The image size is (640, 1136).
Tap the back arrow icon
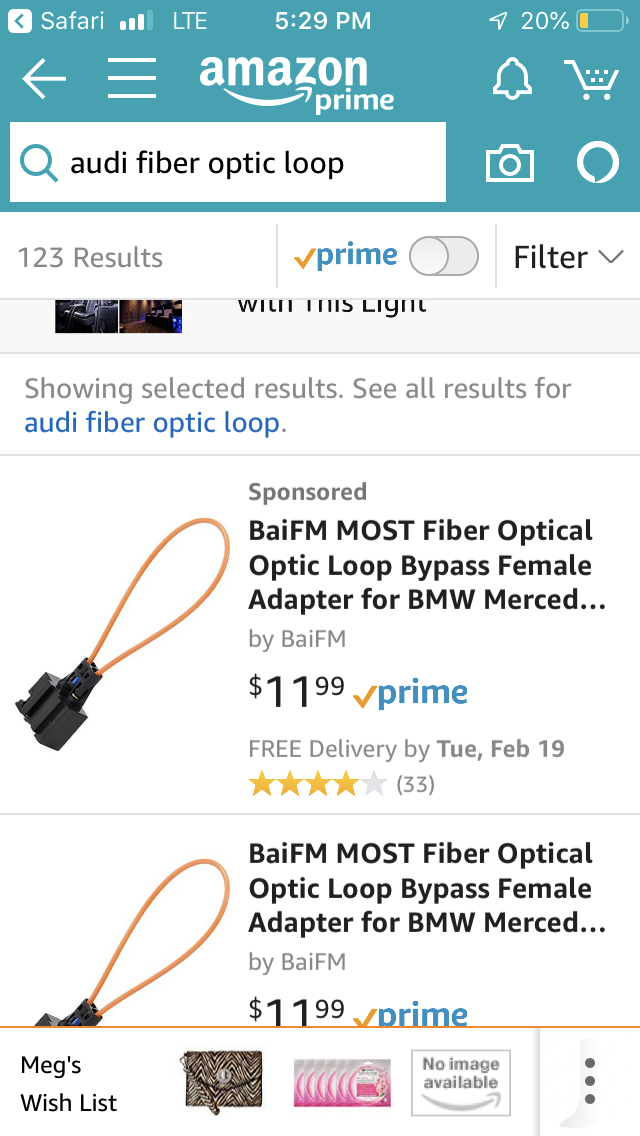point(43,78)
